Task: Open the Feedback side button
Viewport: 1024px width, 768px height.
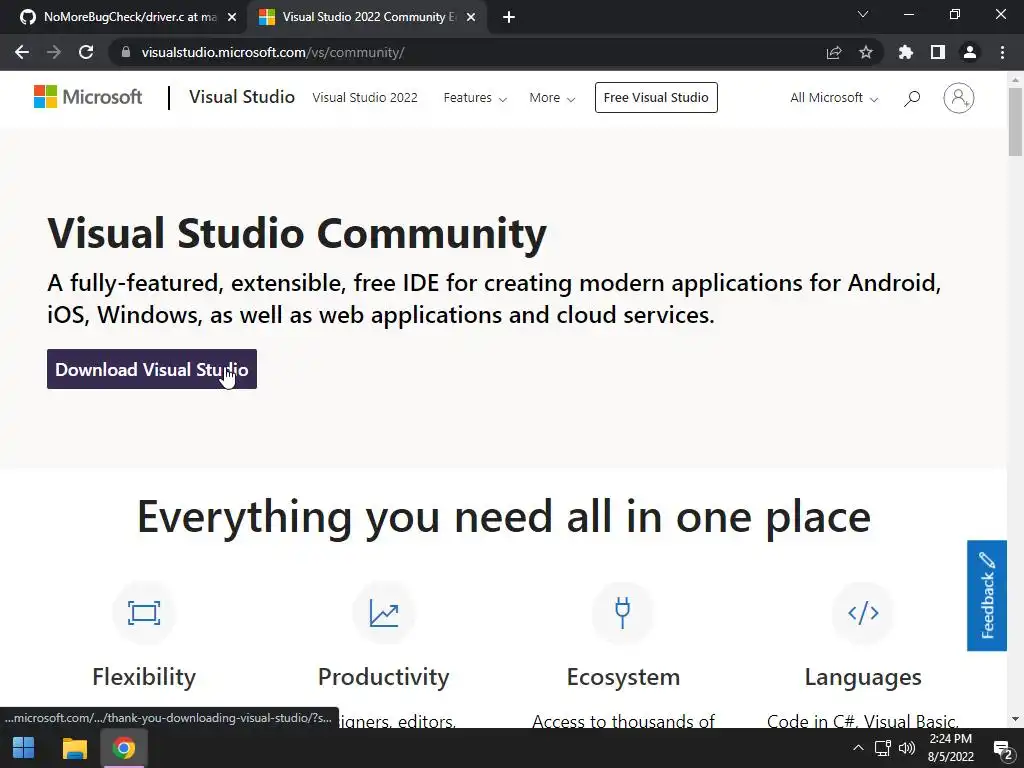Action: [987, 596]
